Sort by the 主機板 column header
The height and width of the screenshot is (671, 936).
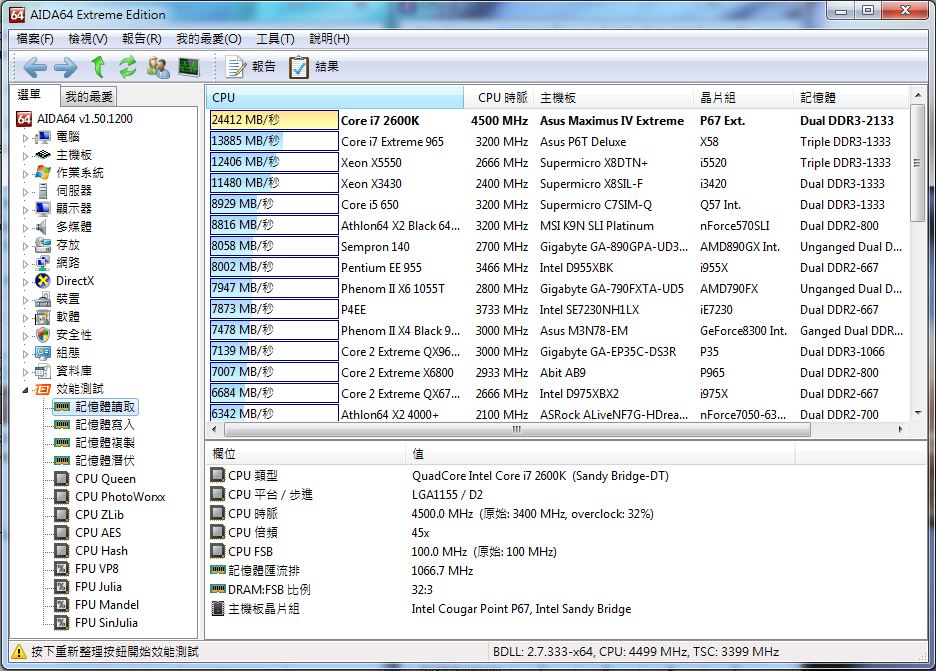[x=614, y=97]
